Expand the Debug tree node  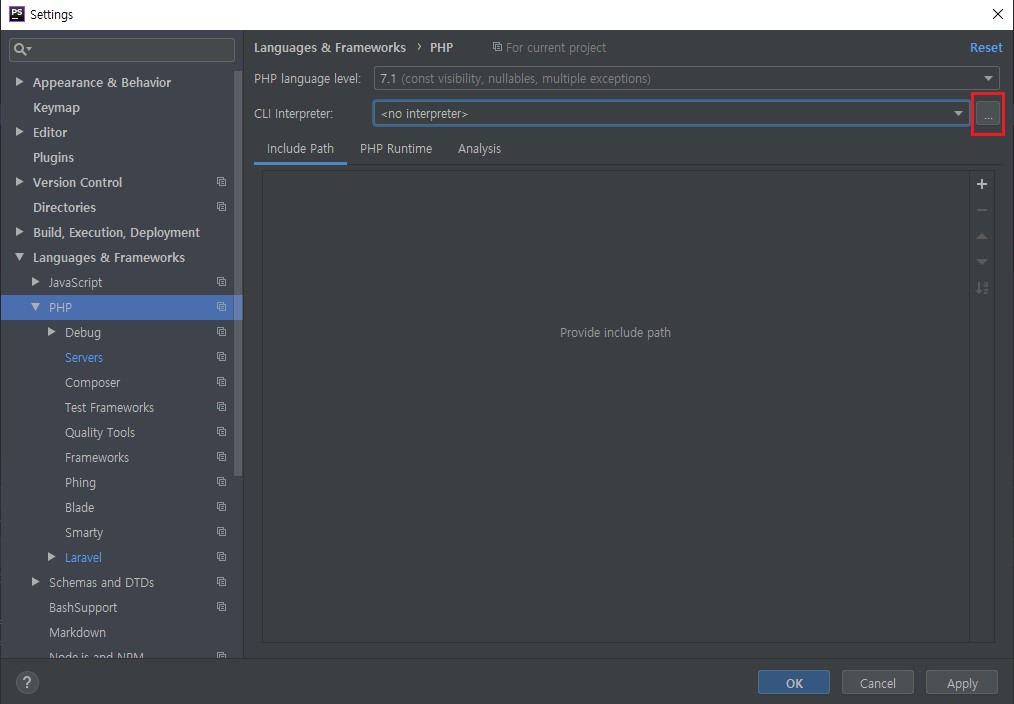pyautogui.click(x=52, y=332)
